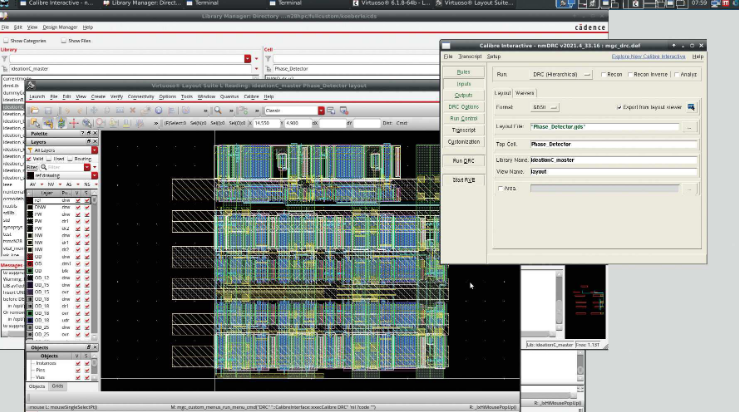Open the layer Filter field dropdown arrow

point(87,167)
